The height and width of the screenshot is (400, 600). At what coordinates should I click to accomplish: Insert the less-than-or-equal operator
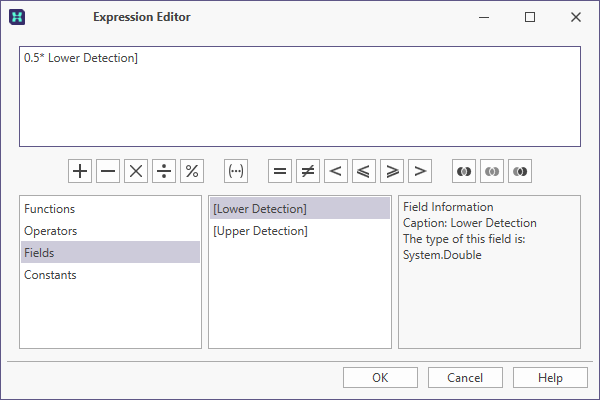364,171
